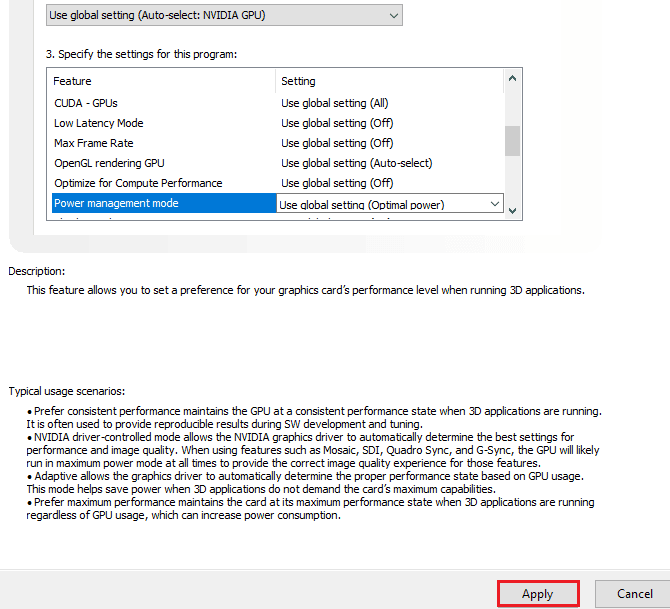Click the settings list scrollbar thumb
Viewport: 670px width, 609px height.
point(512,141)
